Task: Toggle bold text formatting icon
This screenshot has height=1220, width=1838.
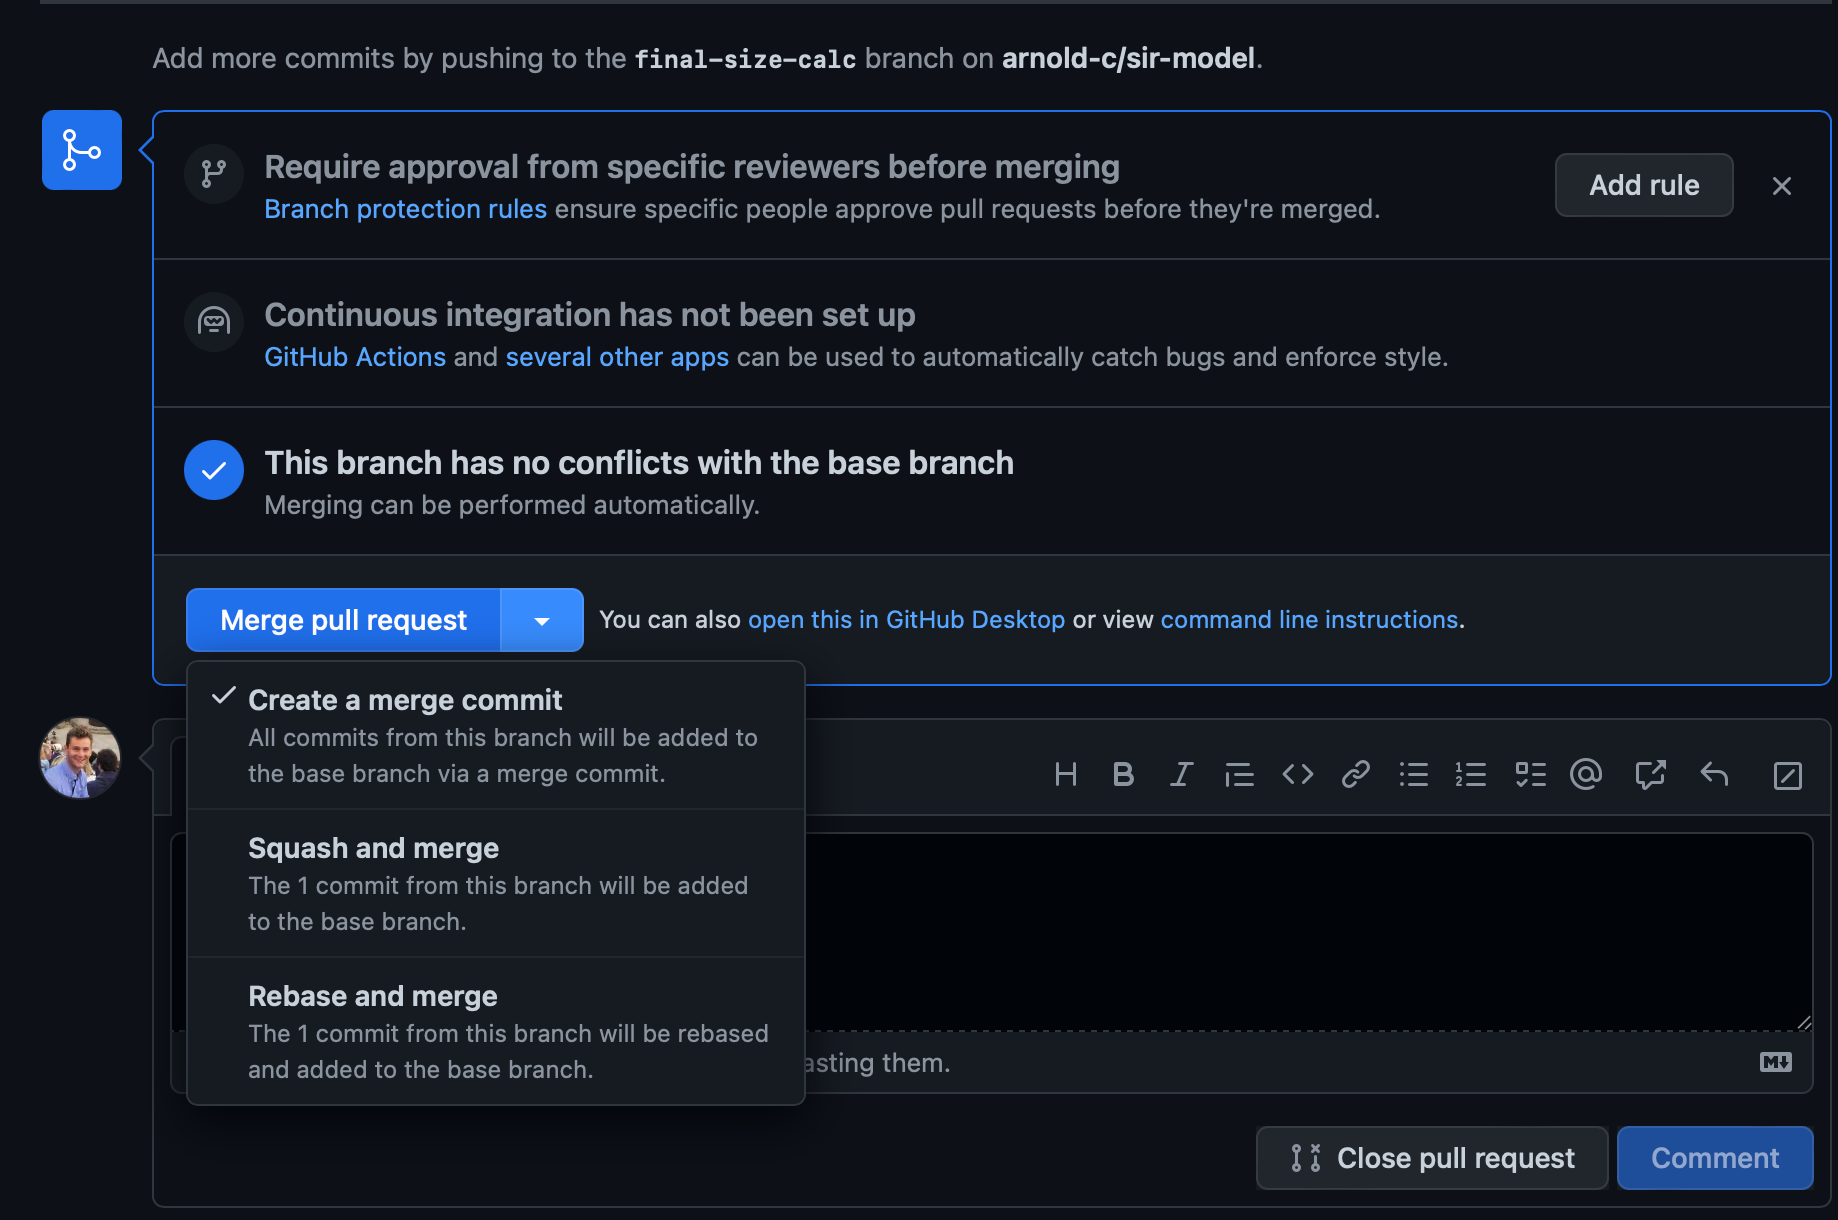Action: pyautogui.click(x=1123, y=775)
